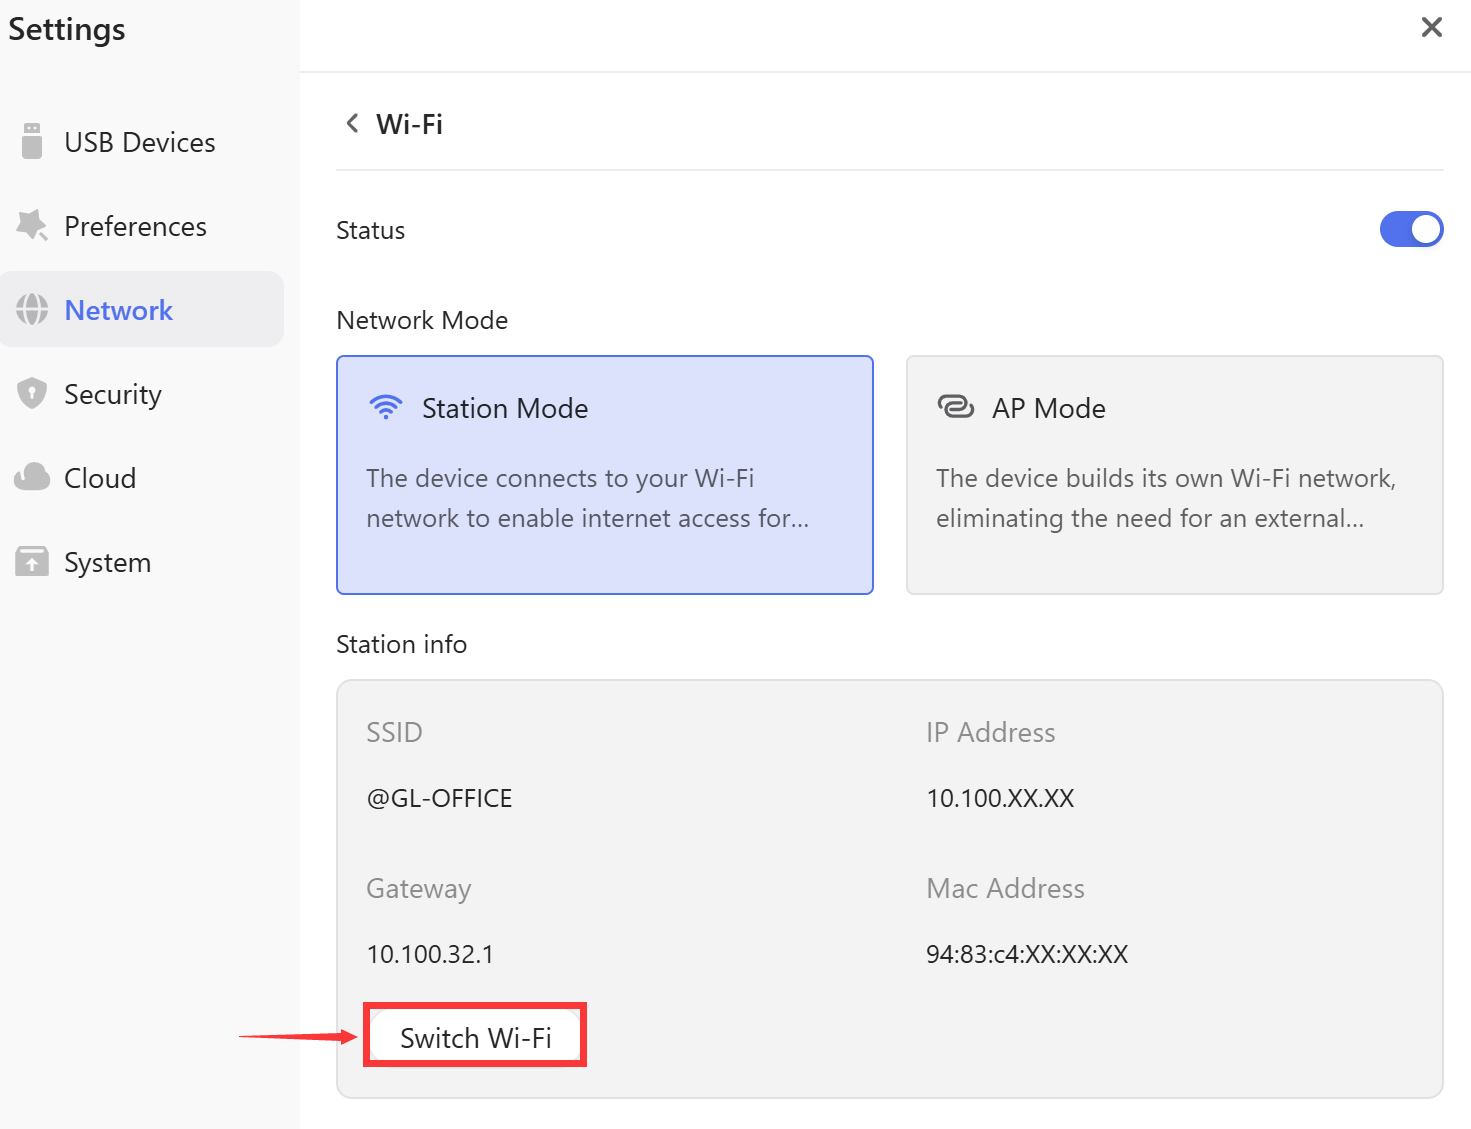Go back using the Wi-Fi chevron
This screenshot has height=1129, width=1471.
pos(352,123)
